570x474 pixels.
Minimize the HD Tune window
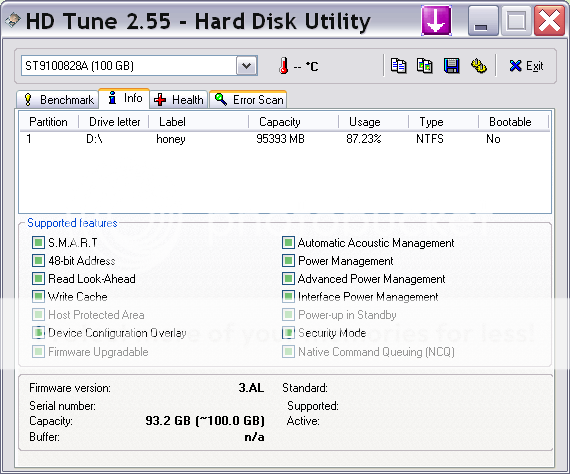point(483,21)
